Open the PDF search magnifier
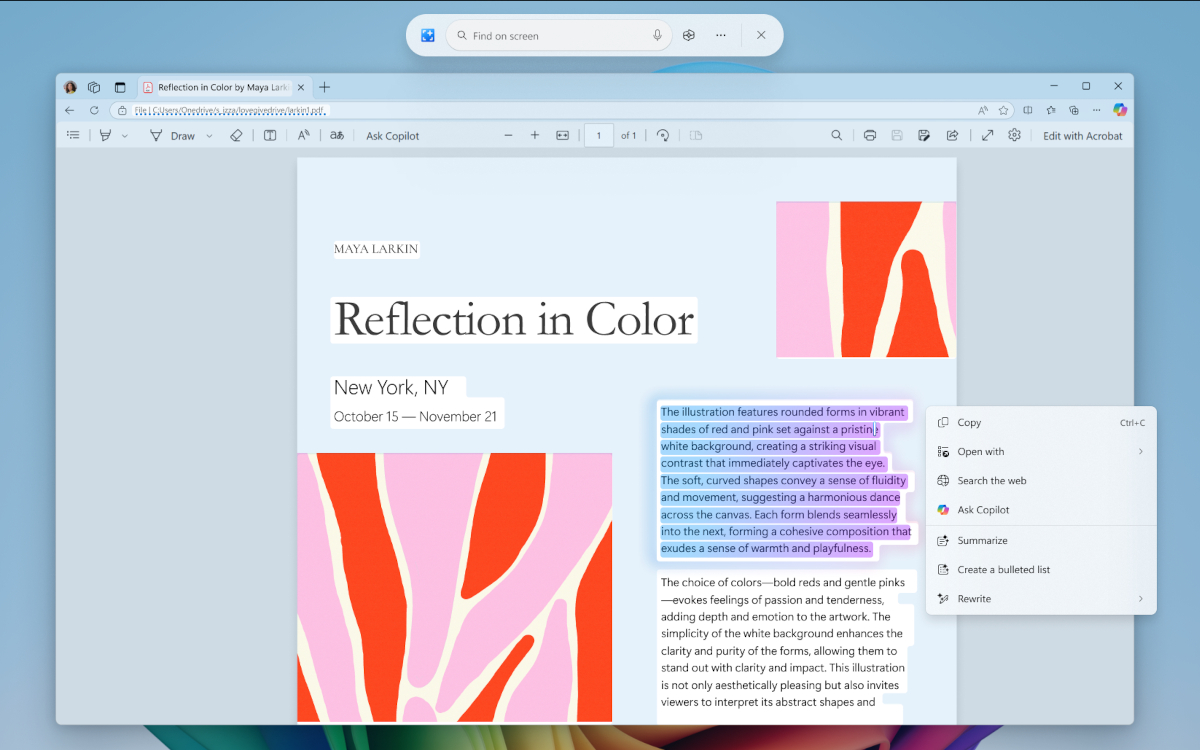 pyautogui.click(x=837, y=136)
